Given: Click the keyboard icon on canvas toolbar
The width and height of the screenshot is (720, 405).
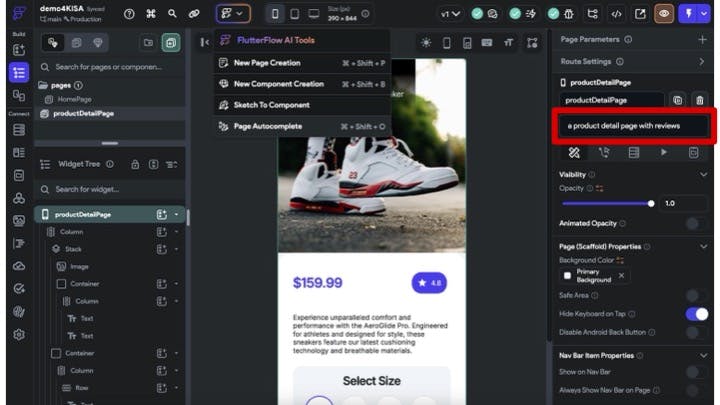Looking at the screenshot, I should click(x=487, y=43).
